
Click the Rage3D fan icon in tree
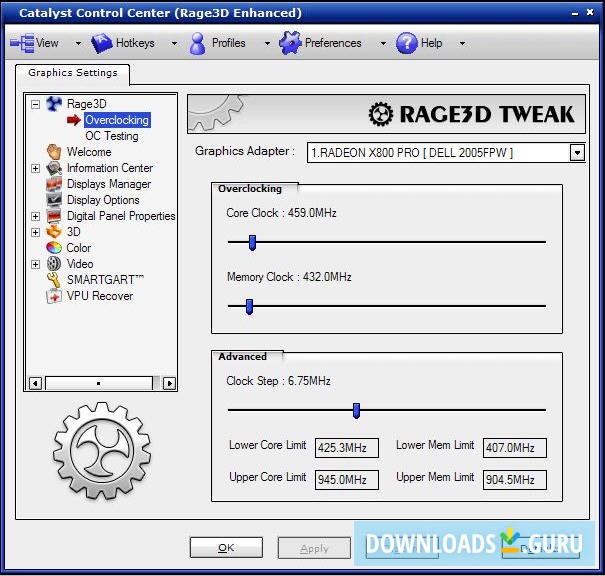(54, 104)
